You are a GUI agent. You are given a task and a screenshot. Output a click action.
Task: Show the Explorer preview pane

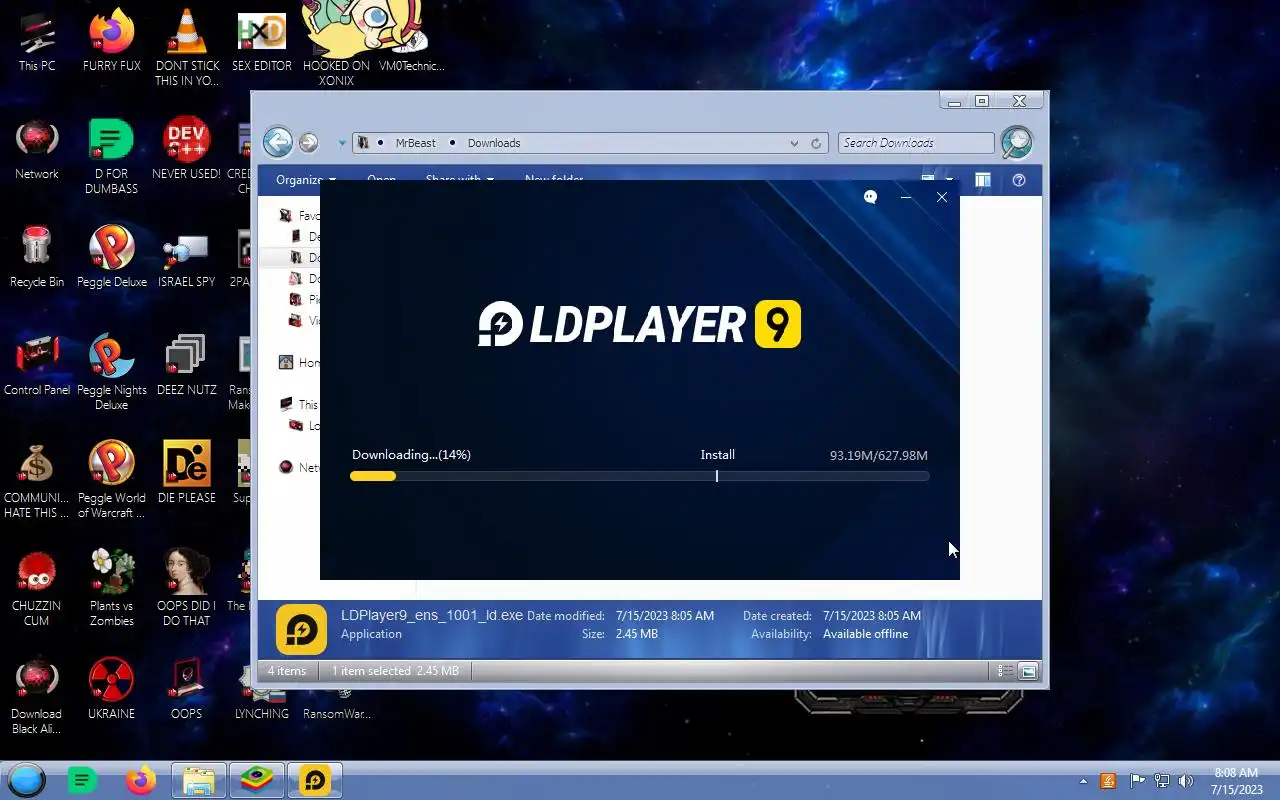[983, 180]
